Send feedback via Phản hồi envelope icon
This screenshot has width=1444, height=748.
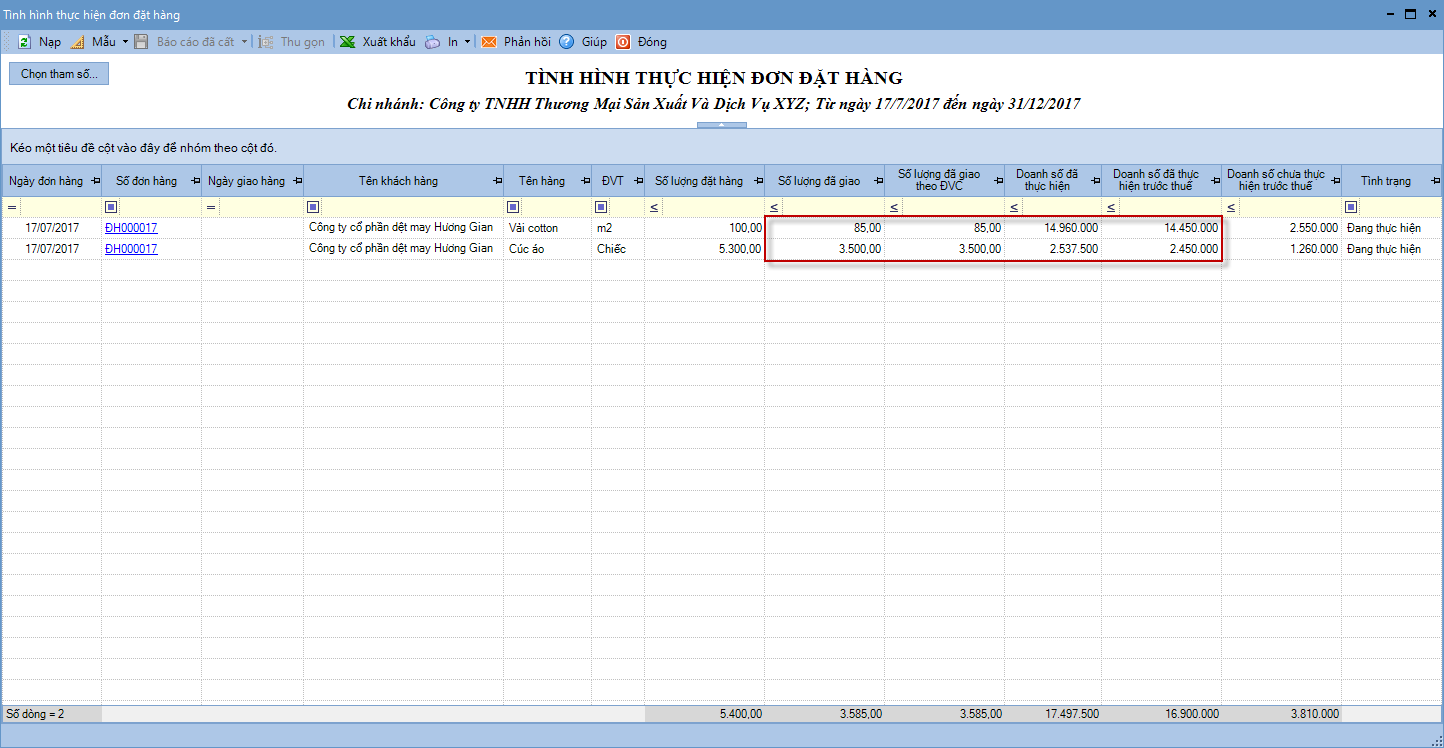tap(489, 42)
